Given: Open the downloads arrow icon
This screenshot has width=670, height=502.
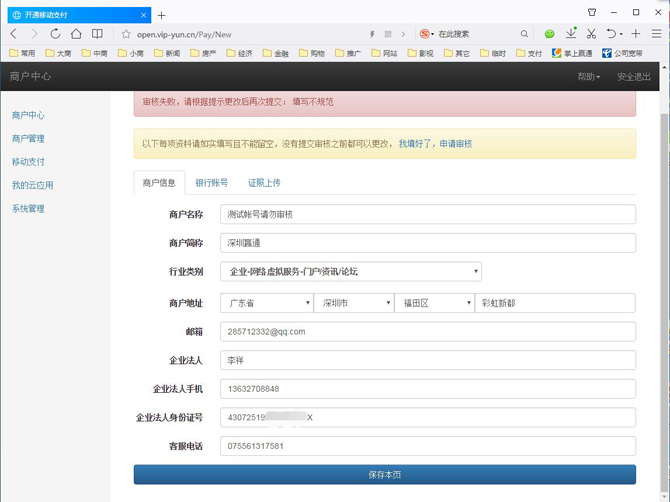Looking at the screenshot, I should tap(571, 34).
